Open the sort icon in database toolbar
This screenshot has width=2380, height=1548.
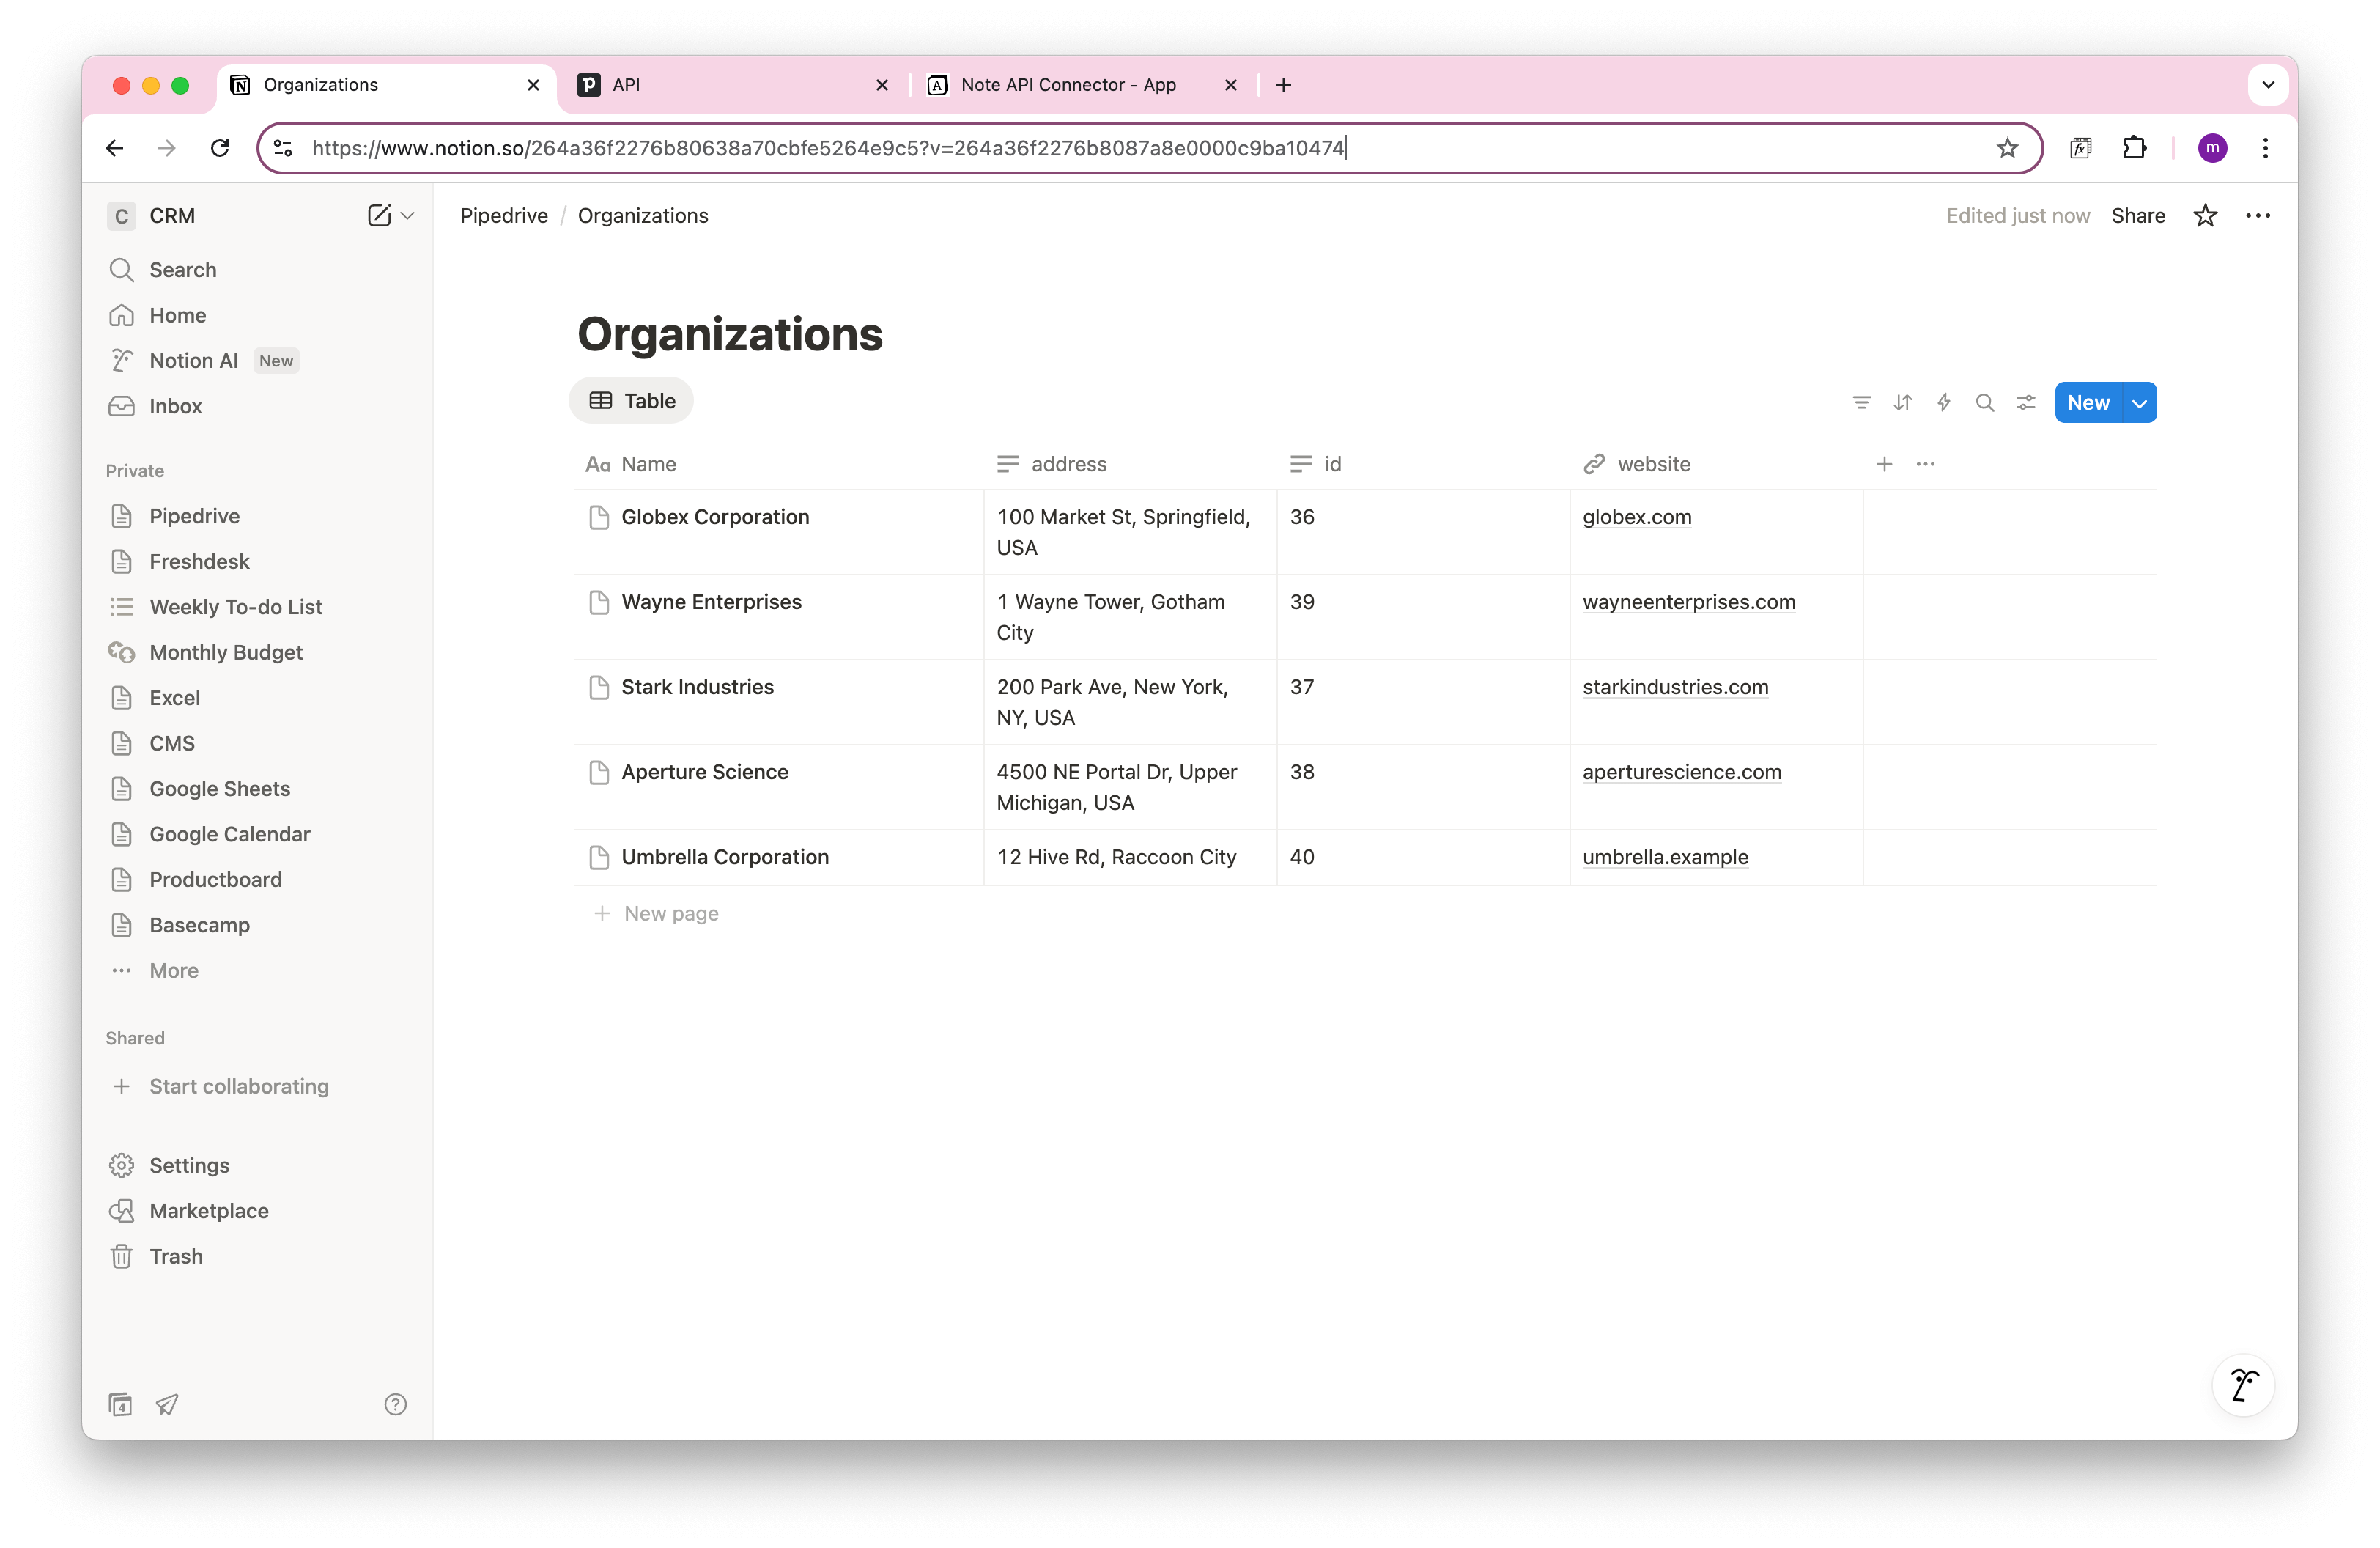(x=1902, y=403)
